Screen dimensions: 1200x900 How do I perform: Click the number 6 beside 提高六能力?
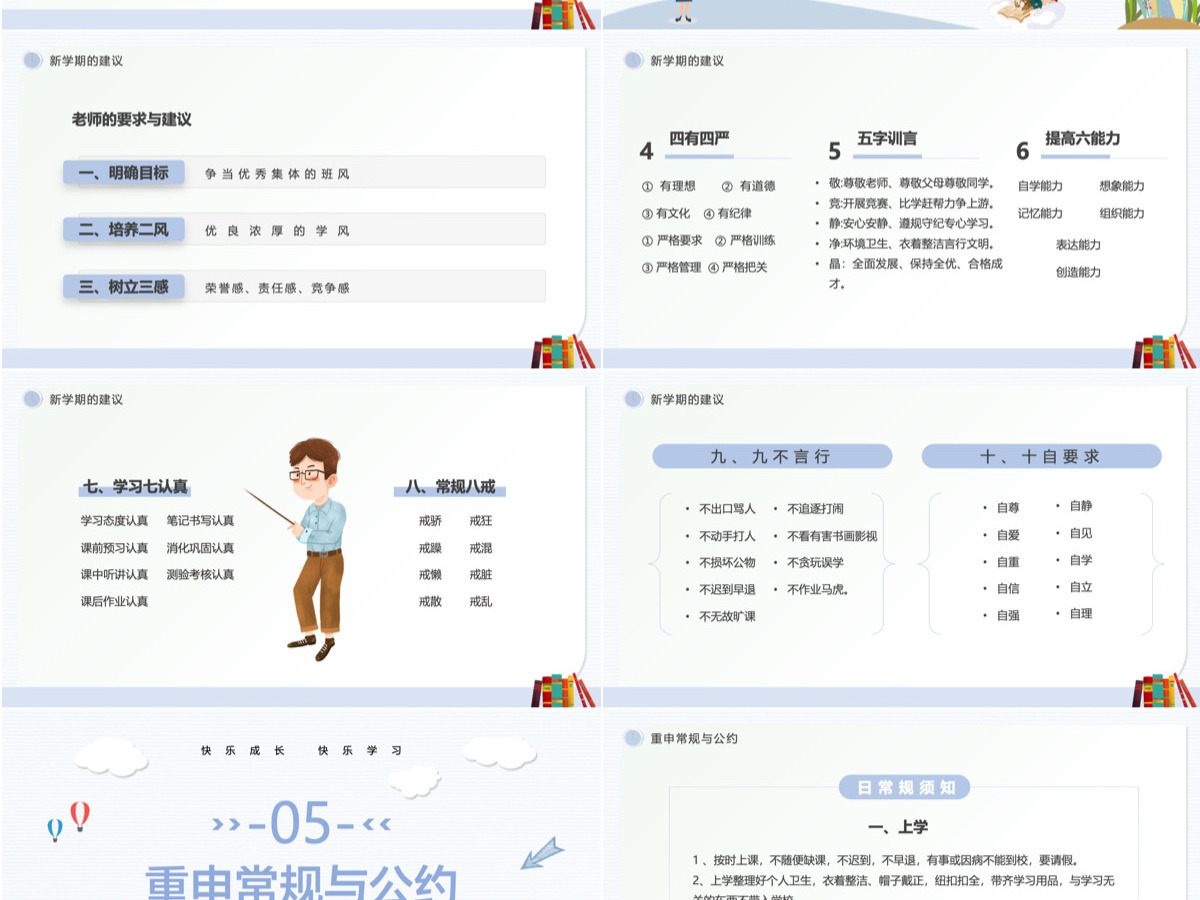1023,151
